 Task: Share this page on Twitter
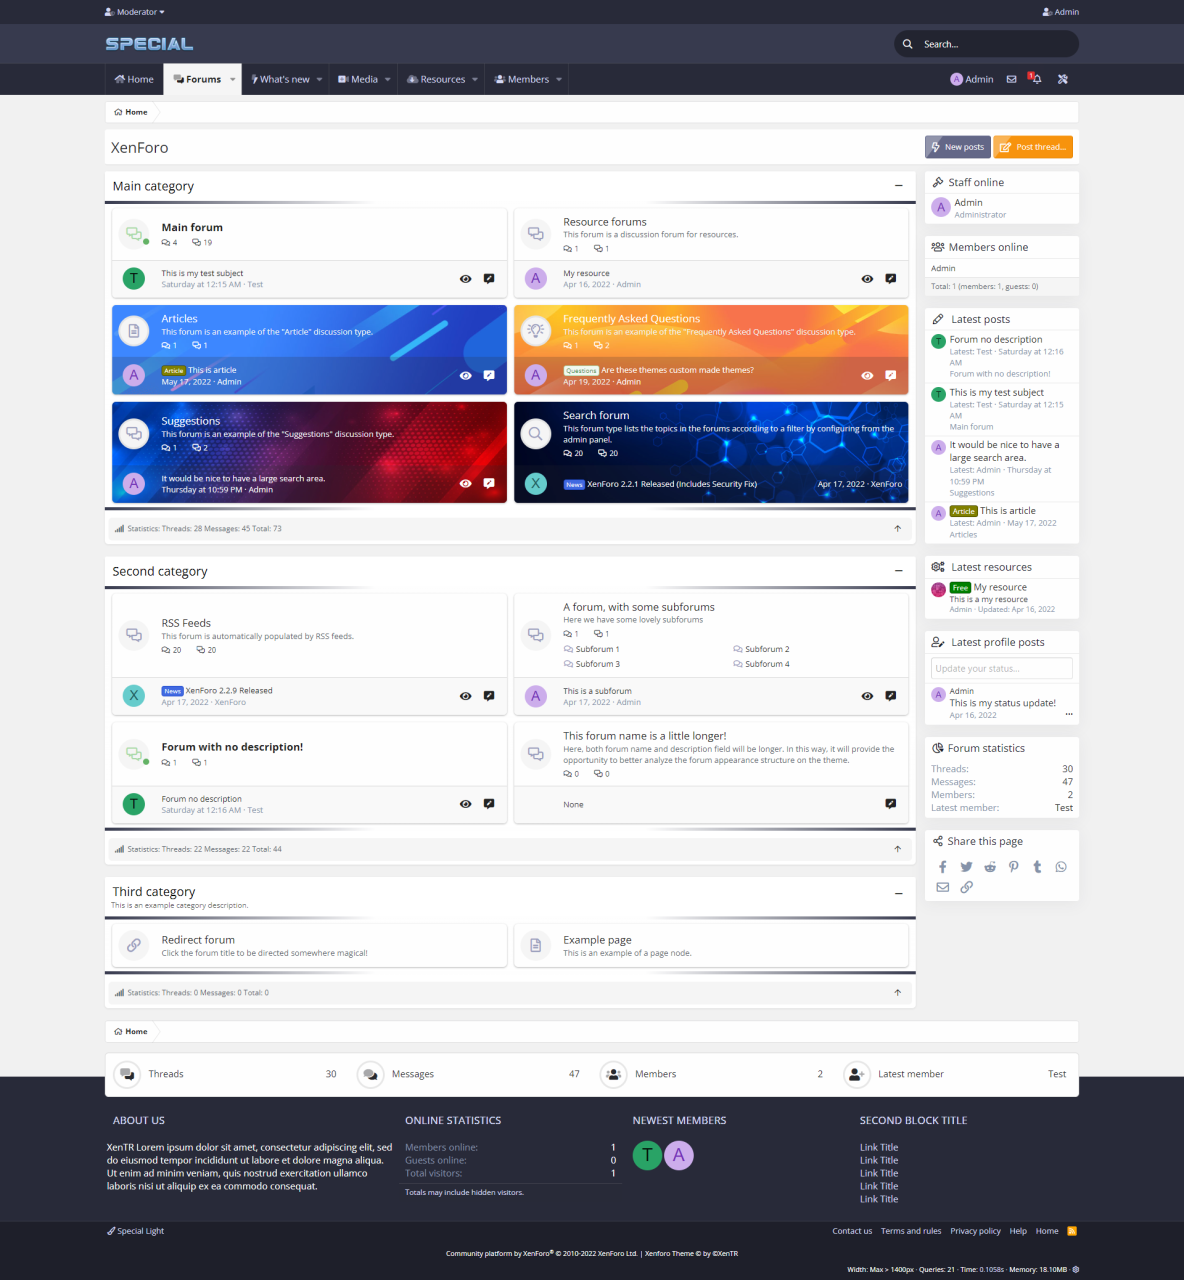pos(966,867)
